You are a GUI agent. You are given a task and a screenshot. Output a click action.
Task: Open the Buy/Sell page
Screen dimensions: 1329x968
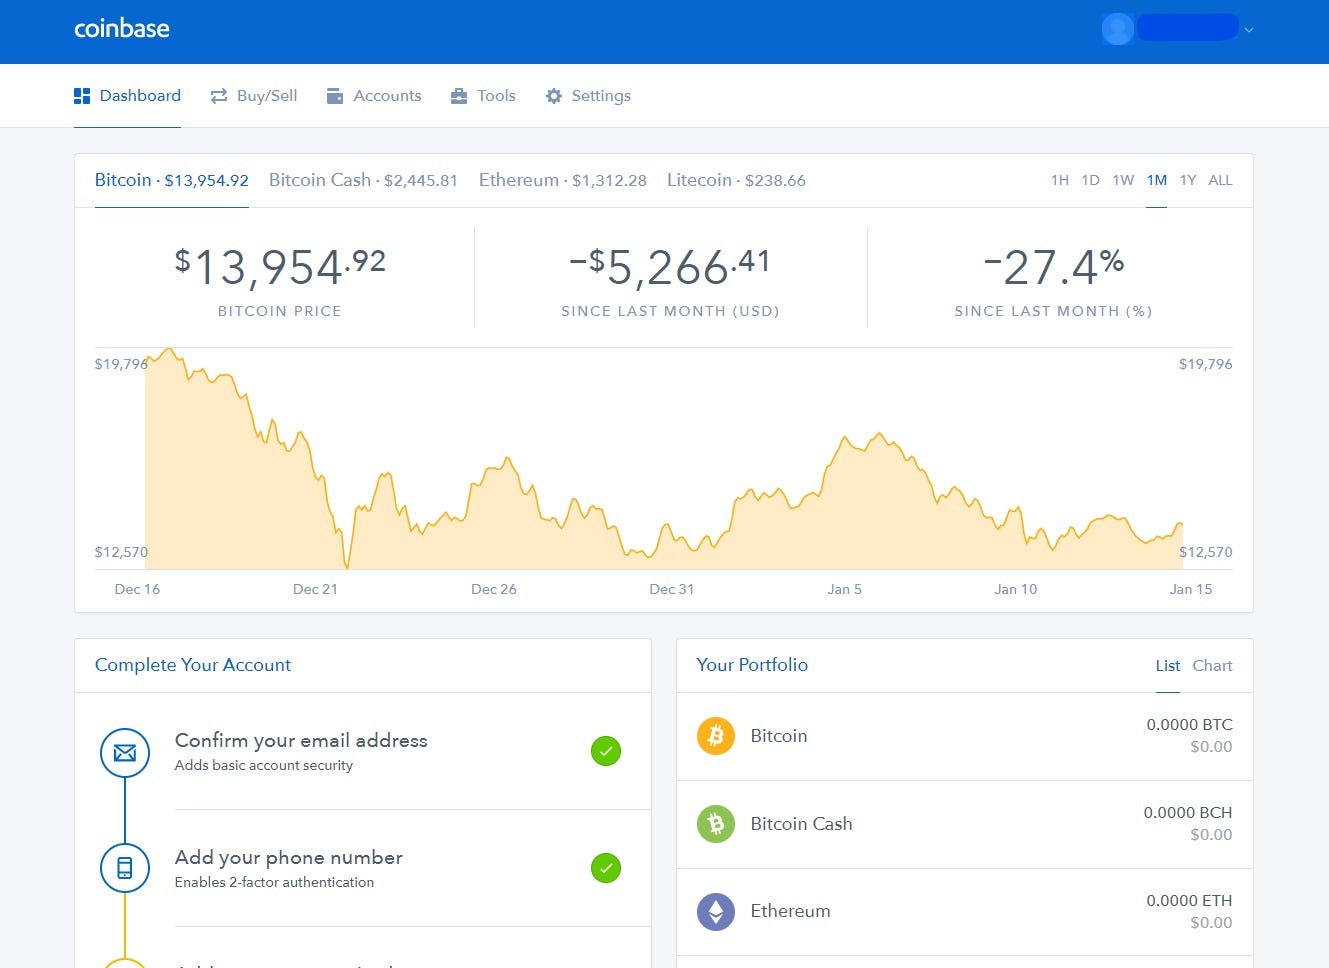coord(254,96)
